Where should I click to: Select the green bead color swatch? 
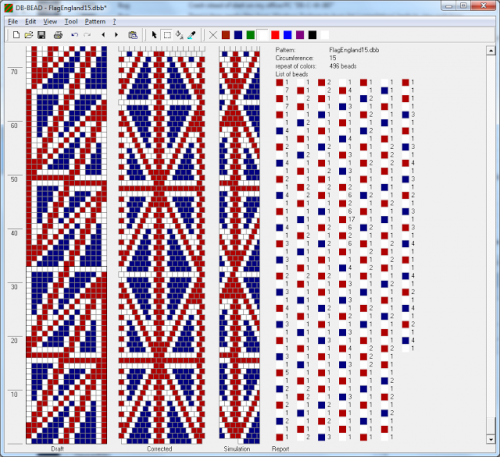(250, 35)
